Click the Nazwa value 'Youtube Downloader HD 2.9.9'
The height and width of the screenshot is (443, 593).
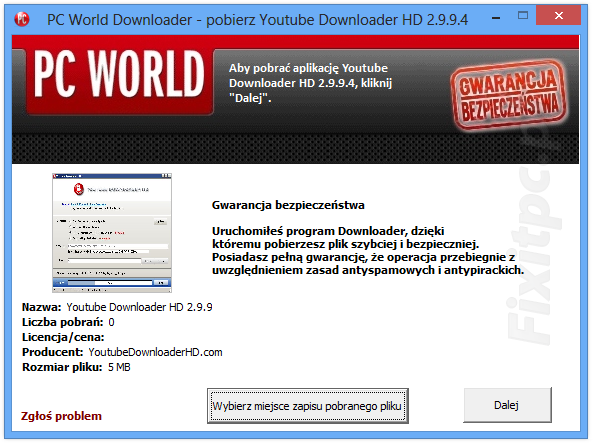(139, 307)
